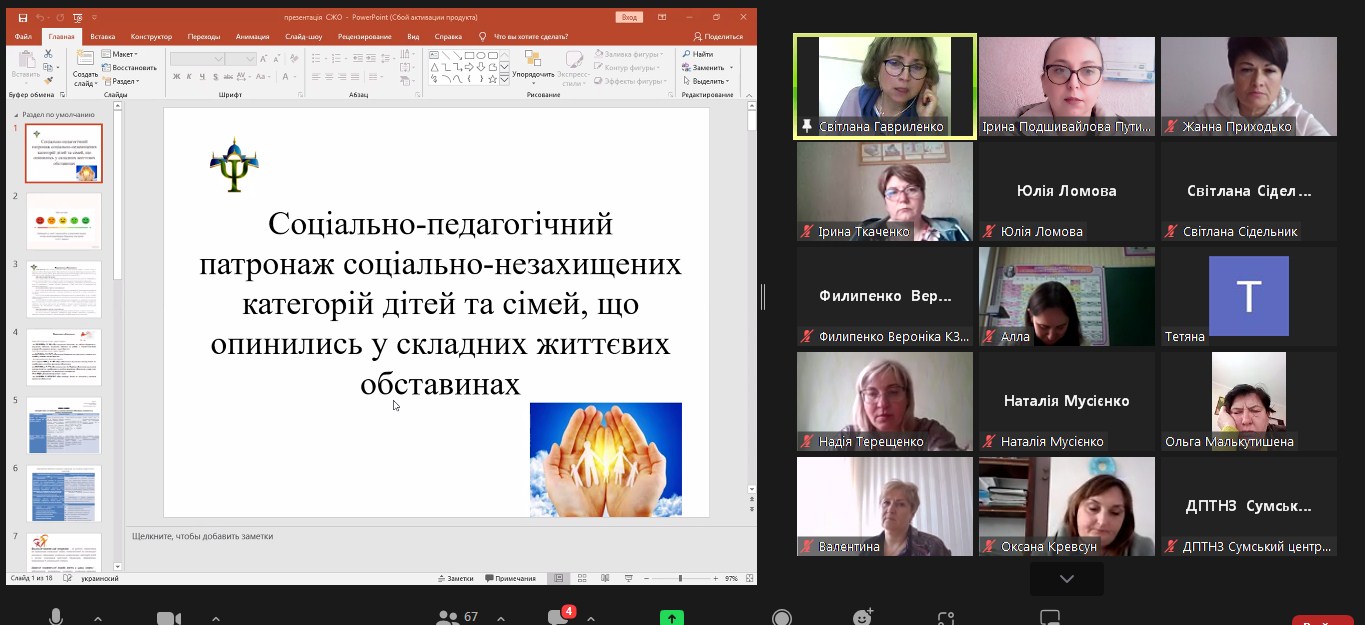Open Zoom participants list showing 67
Viewport: 1365px width, 625px height.
pyautogui.click(x=457, y=617)
